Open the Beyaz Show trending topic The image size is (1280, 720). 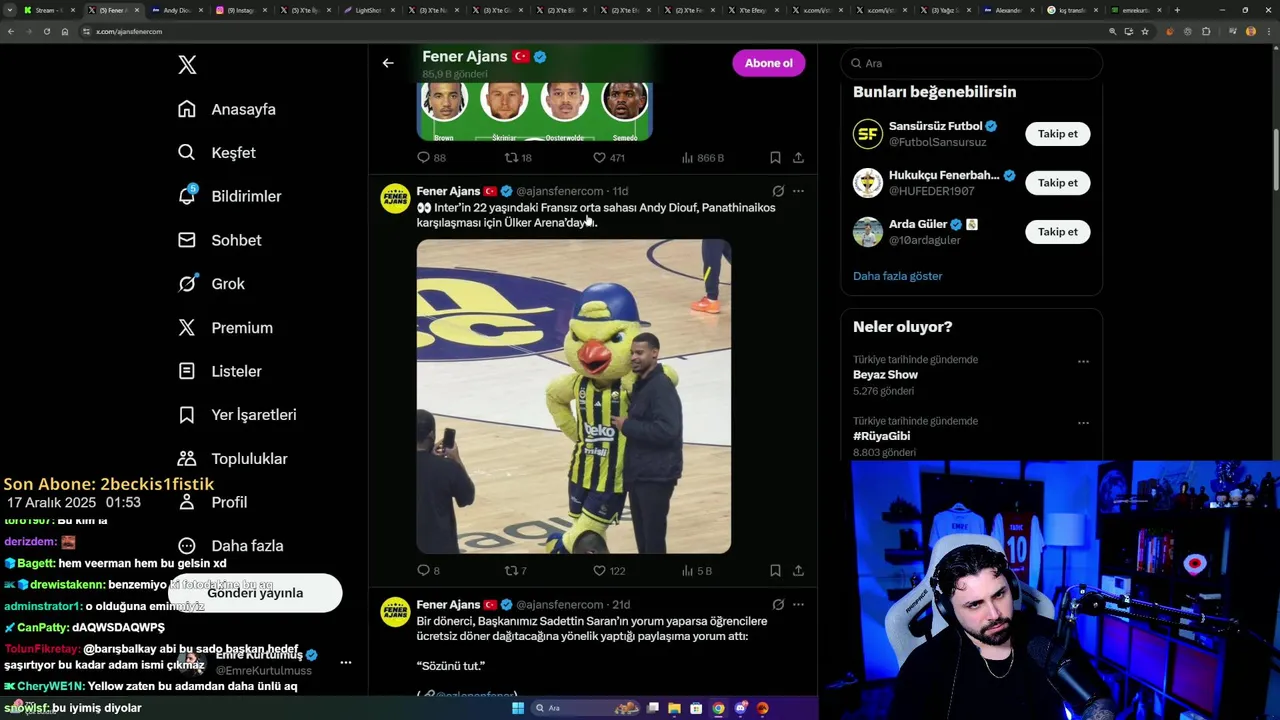885,375
